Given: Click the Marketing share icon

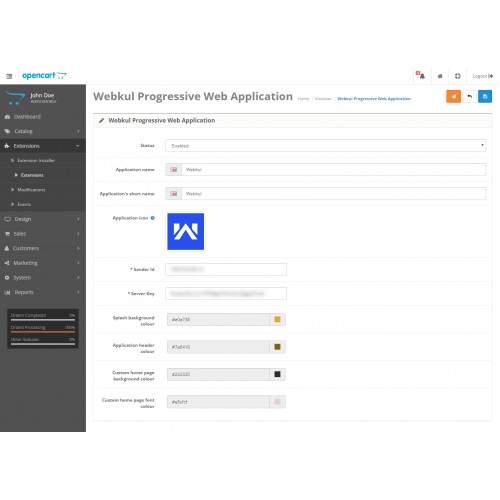Looking at the screenshot, I should (7, 263).
